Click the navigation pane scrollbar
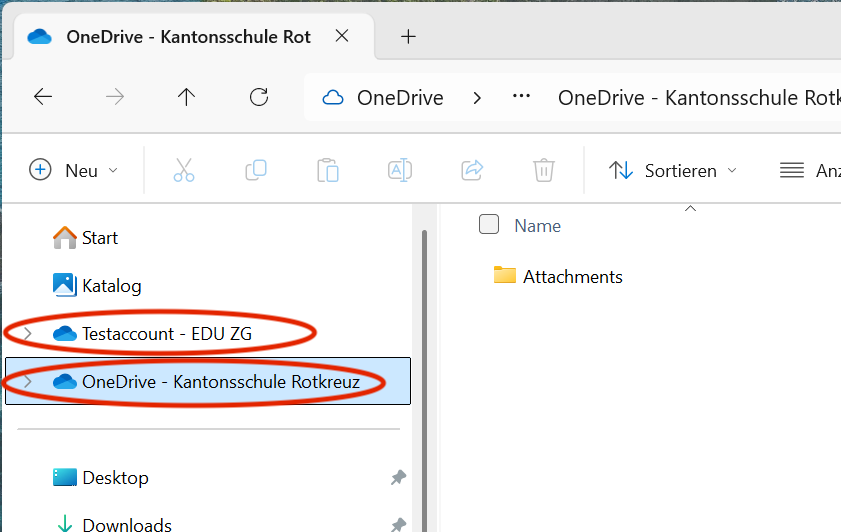Image resolution: width=841 pixels, height=532 pixels. pyautogui.click(x=424, y=381)
